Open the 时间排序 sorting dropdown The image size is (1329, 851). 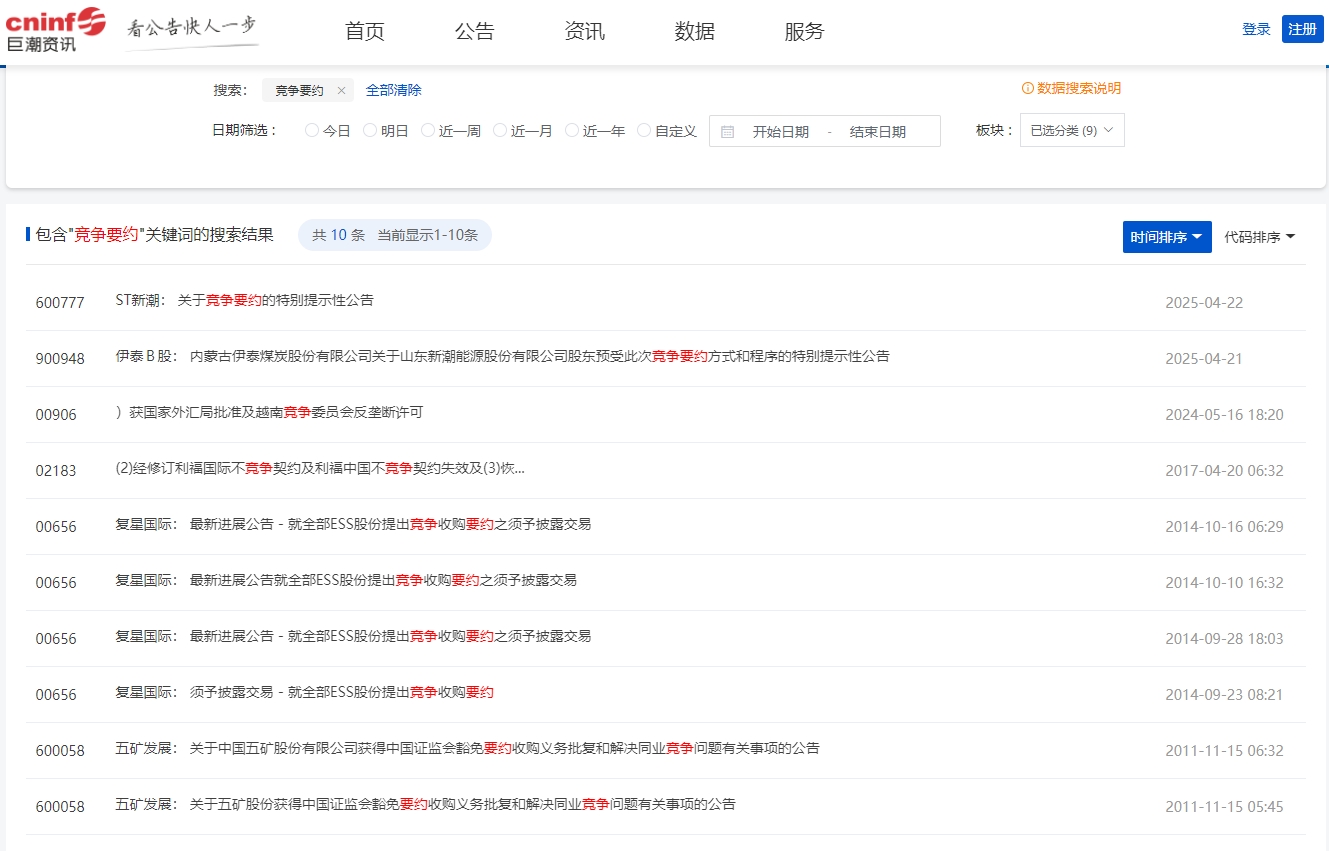click(x=1166, y=236)
